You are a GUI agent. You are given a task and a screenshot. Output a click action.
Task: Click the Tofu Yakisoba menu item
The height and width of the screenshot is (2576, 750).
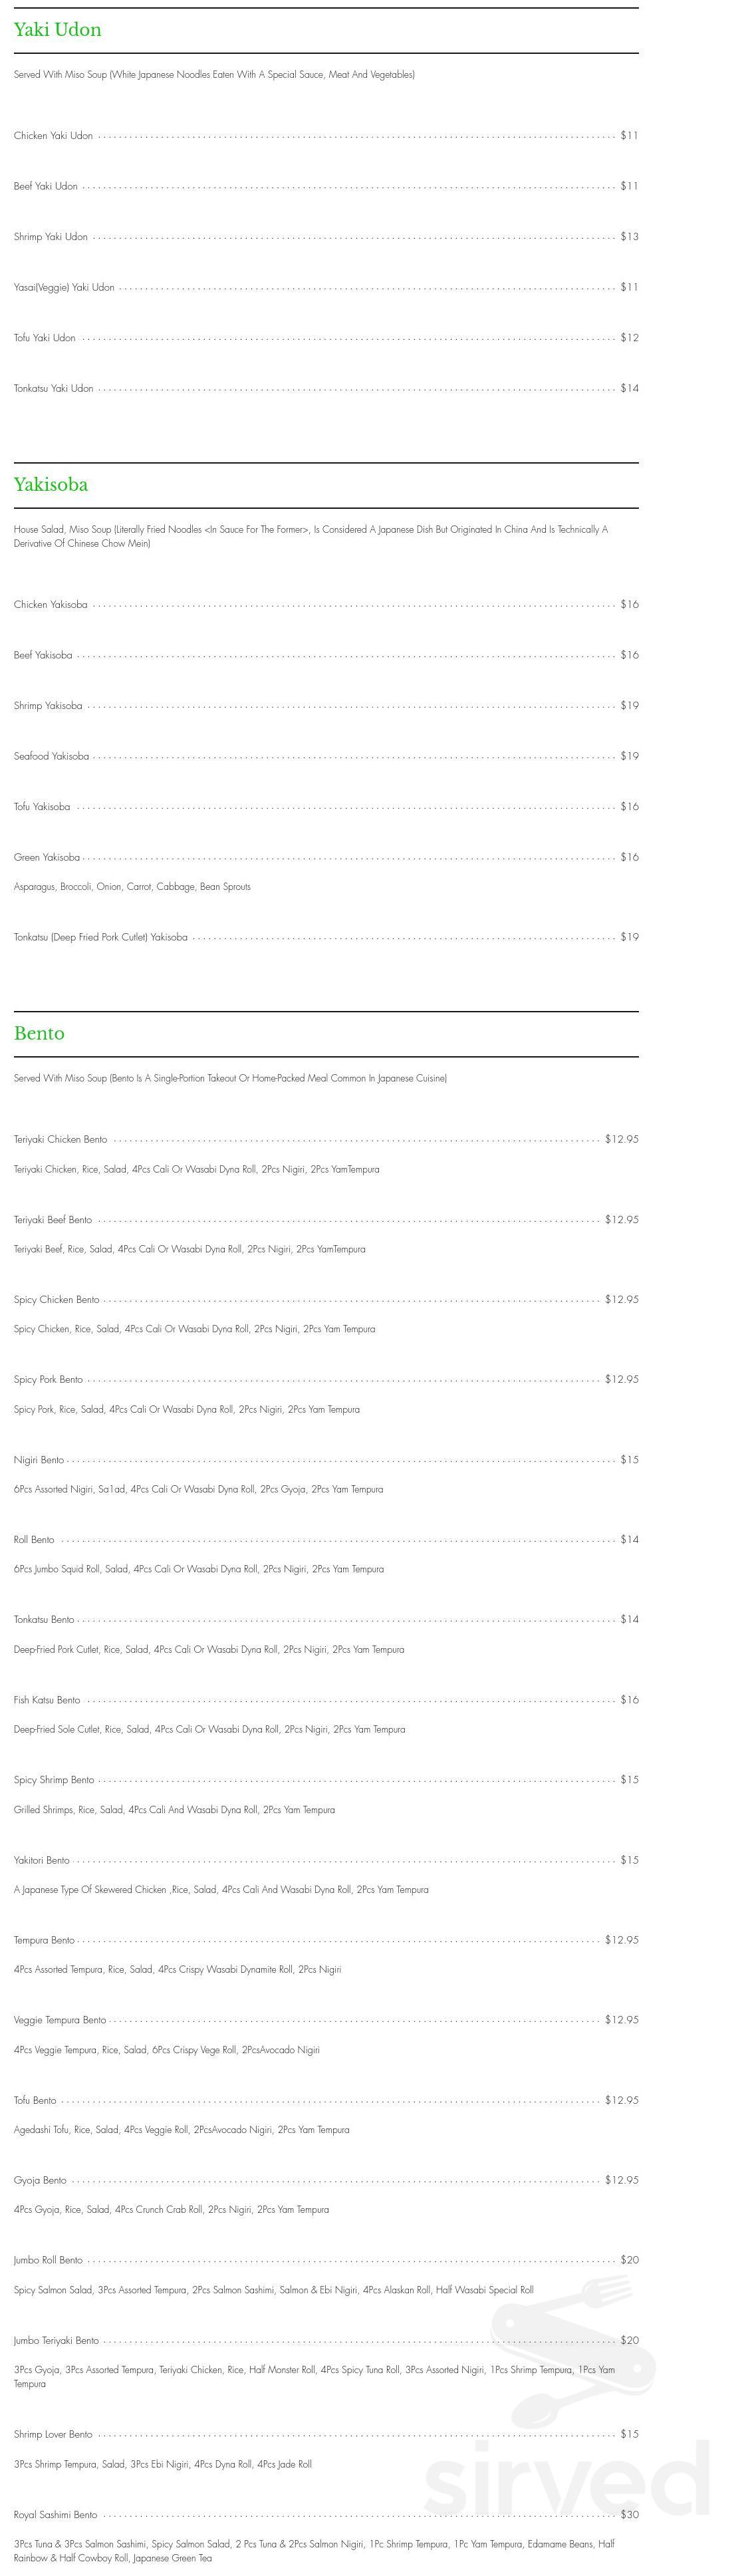pyautogui.click(x=42, y=807)
